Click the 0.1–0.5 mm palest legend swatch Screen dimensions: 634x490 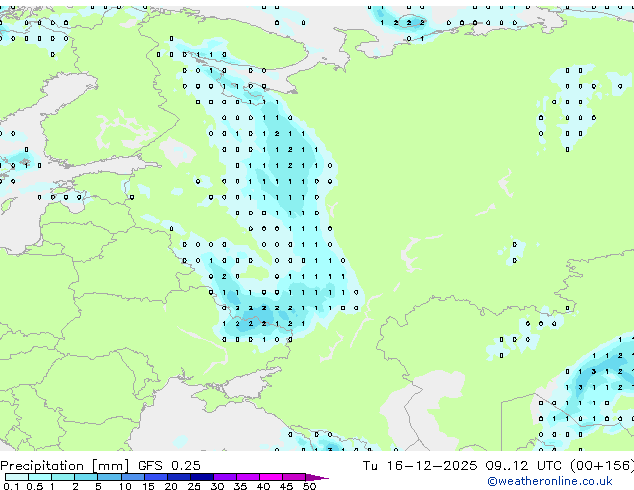tap(17, 477)
